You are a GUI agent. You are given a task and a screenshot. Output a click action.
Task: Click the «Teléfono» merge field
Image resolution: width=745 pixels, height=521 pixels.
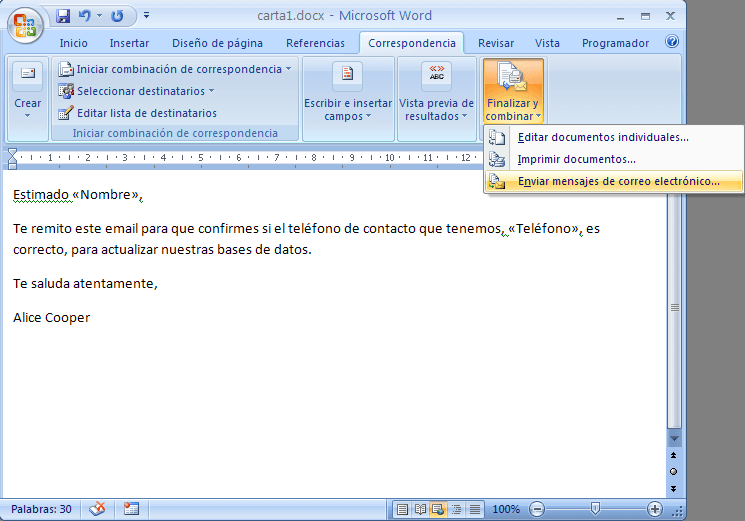(544, 229)
